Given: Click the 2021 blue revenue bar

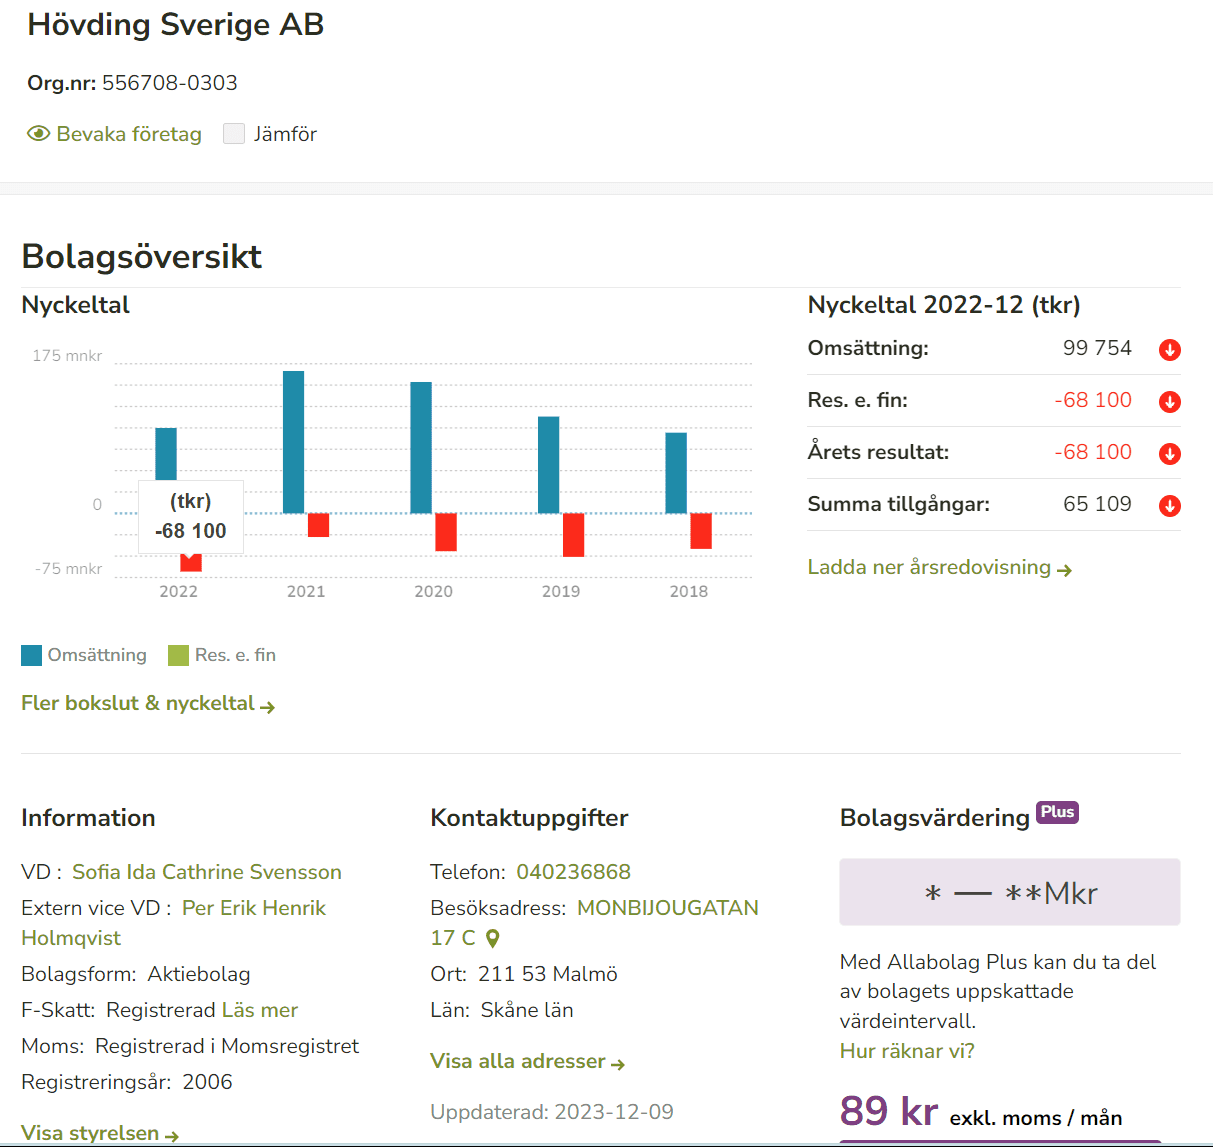Looking at the screenshot, I should (x=293, y=442).
